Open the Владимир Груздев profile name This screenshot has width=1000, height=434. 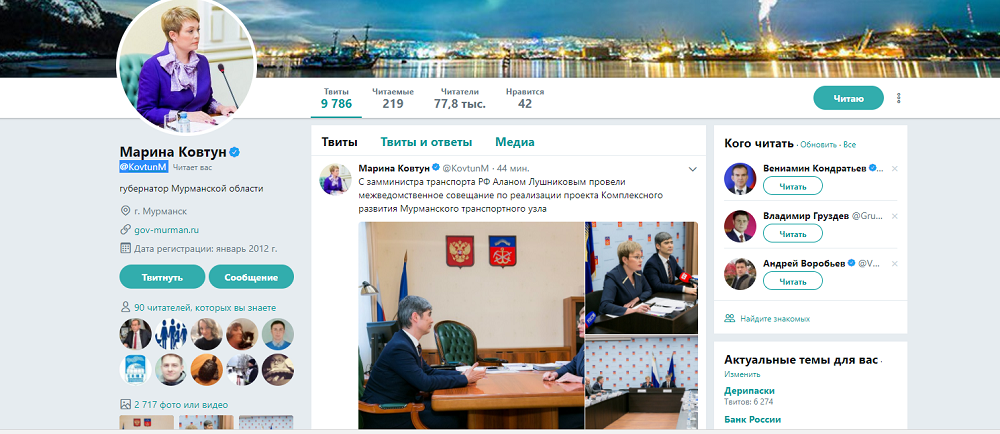(806, 216)
